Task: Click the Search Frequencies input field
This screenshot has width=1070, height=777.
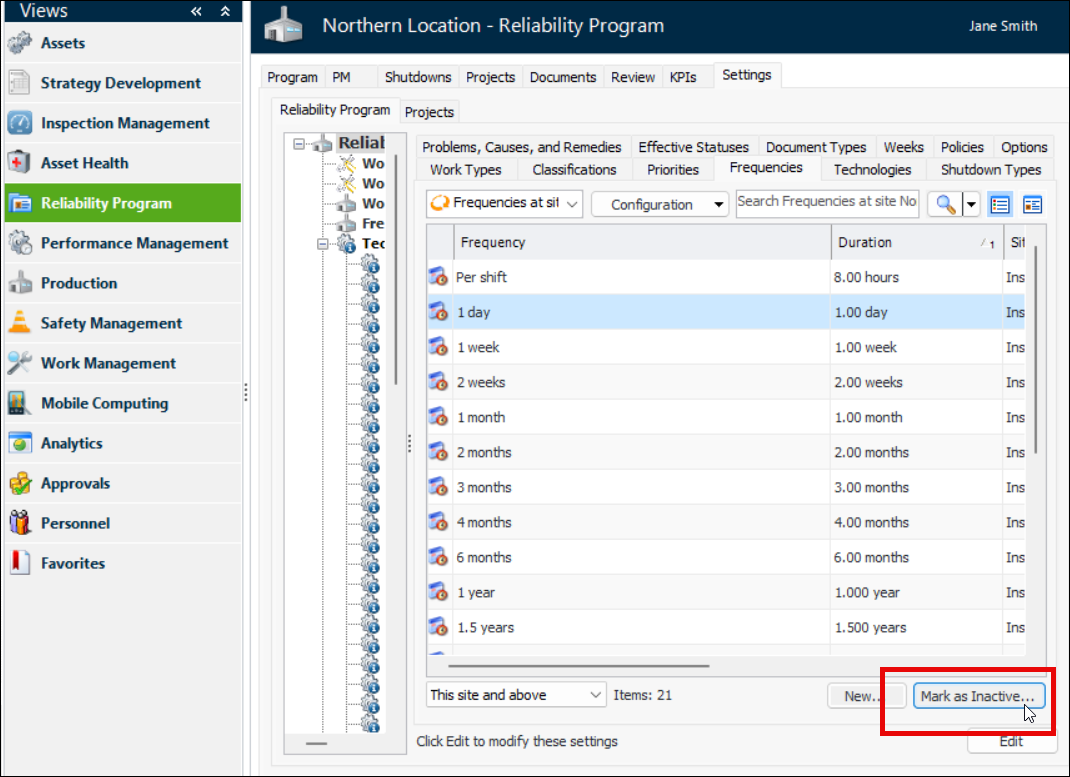Action: point(827,202)
